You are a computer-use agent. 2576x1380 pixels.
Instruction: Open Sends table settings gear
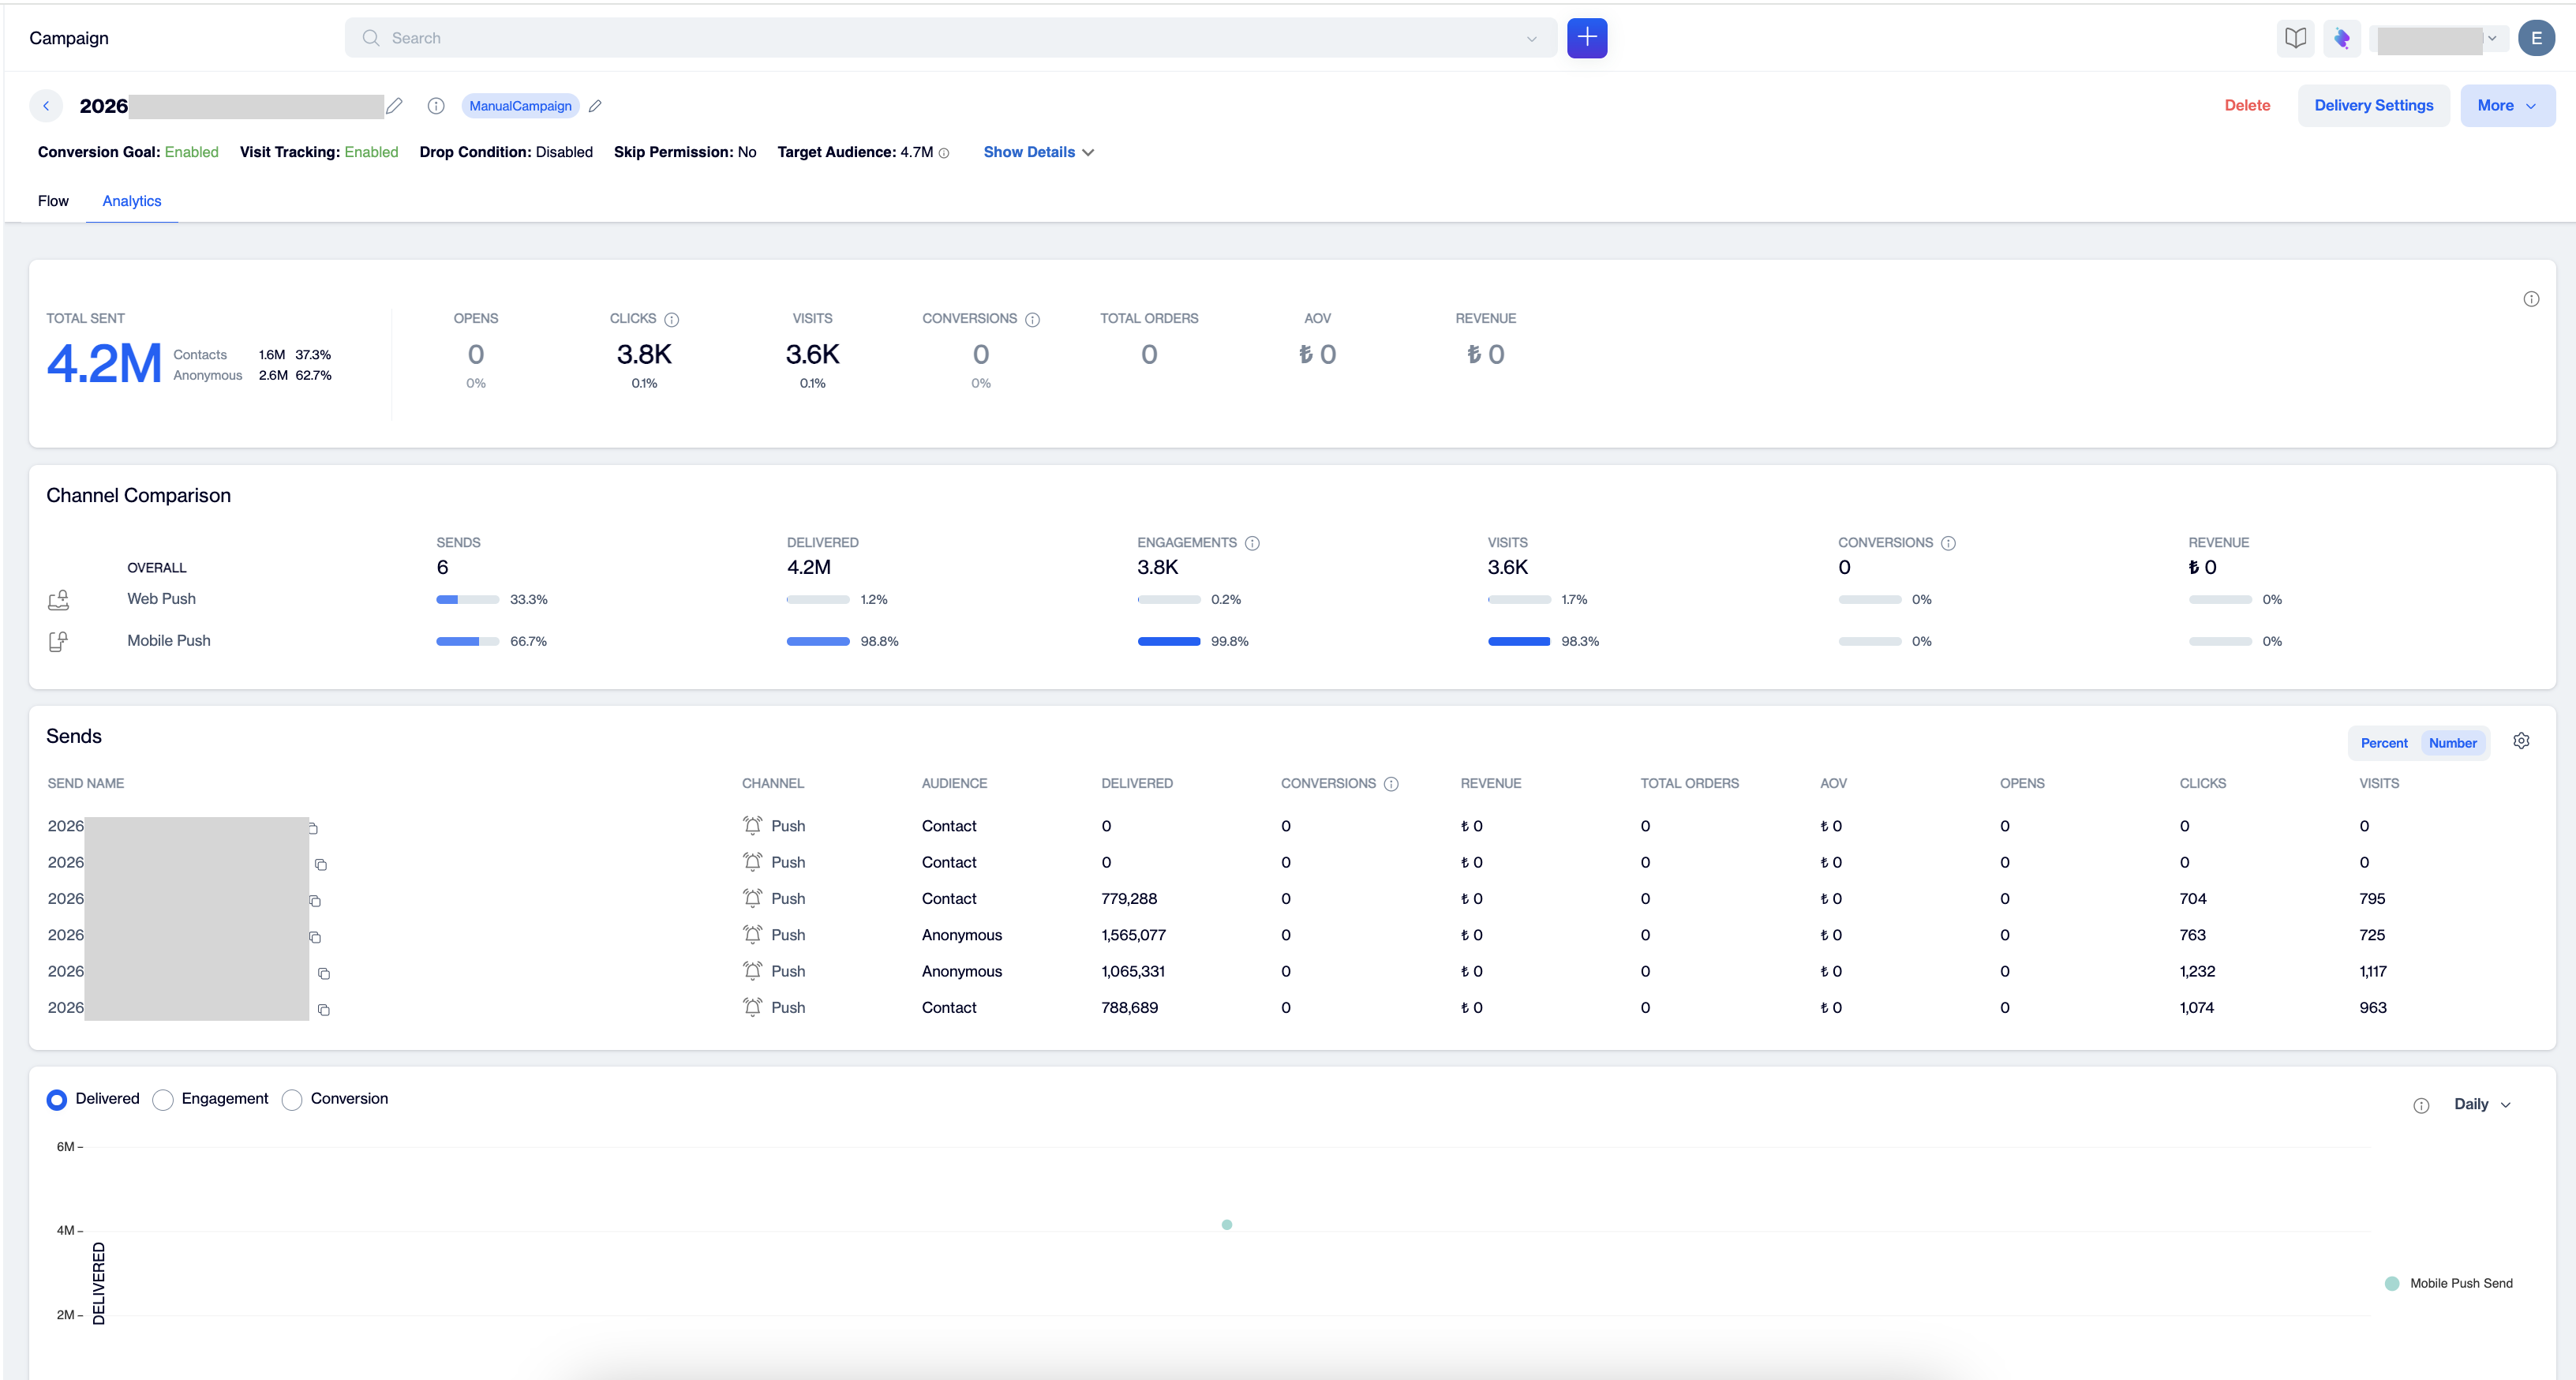[2521, 741]
